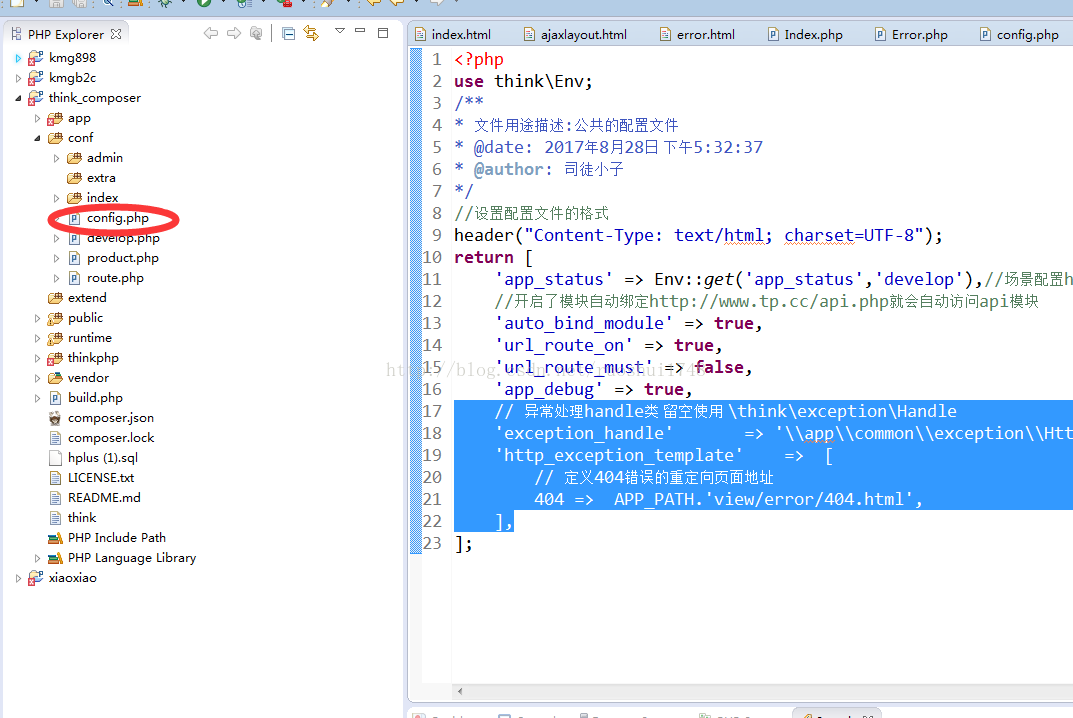
Task: Click the Forward navigation arrow in PHP Explorer
Action: point(234,33)
